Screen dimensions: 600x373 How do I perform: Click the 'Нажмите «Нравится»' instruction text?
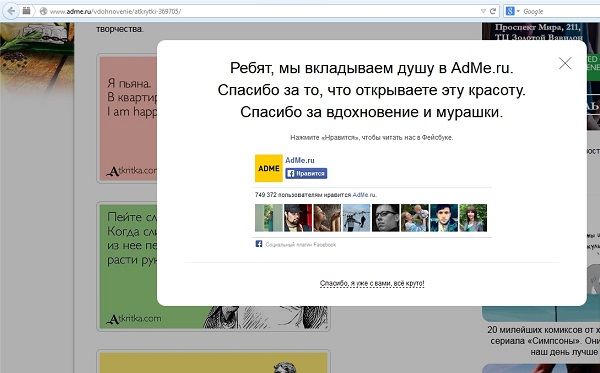click(372, 137)
